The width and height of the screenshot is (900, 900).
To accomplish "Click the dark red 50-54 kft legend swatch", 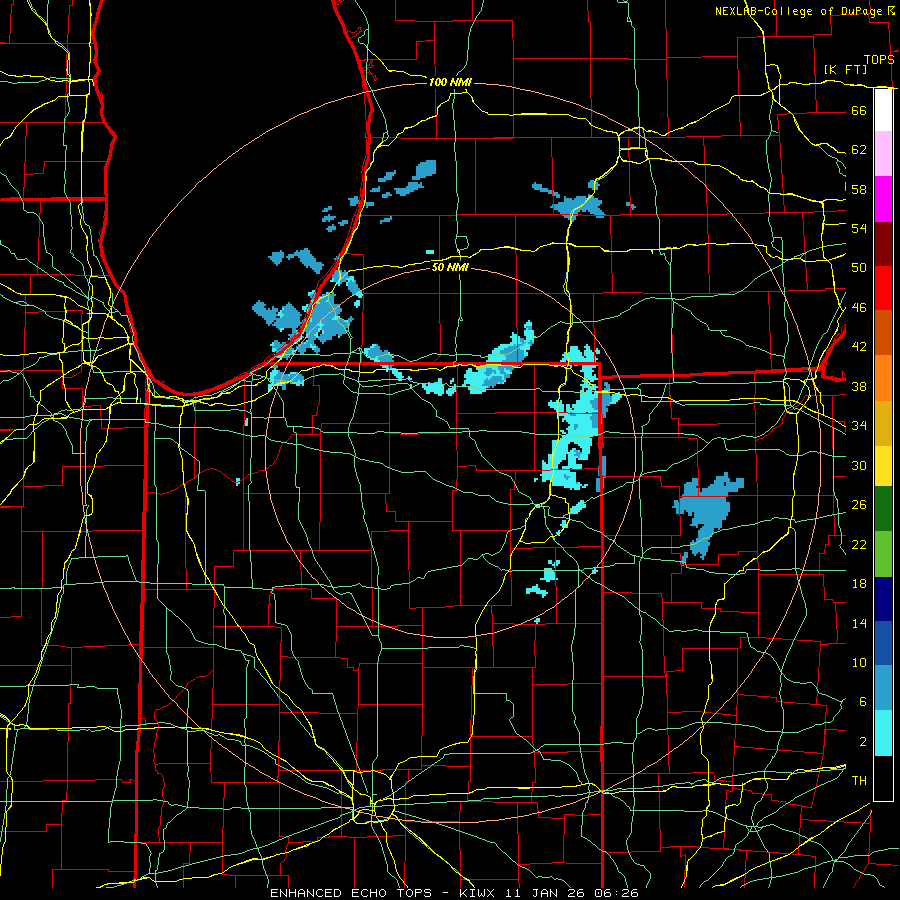I will (x=883, y=244).
